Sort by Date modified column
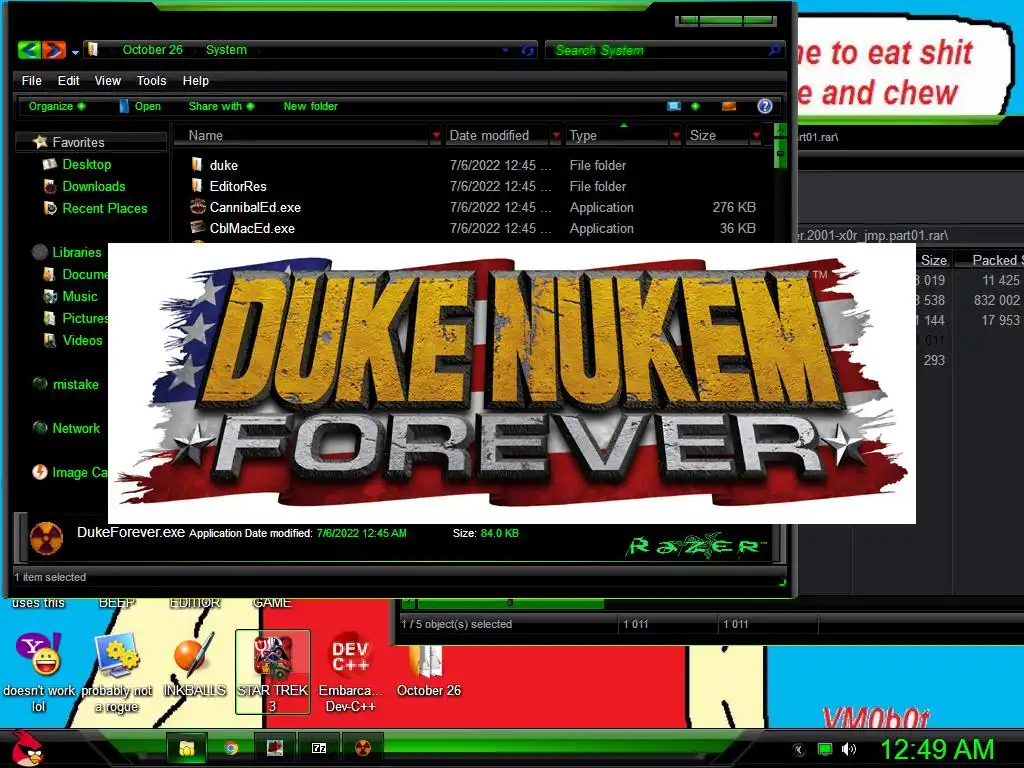This screenshot has width=1024, height=768. 496,135
